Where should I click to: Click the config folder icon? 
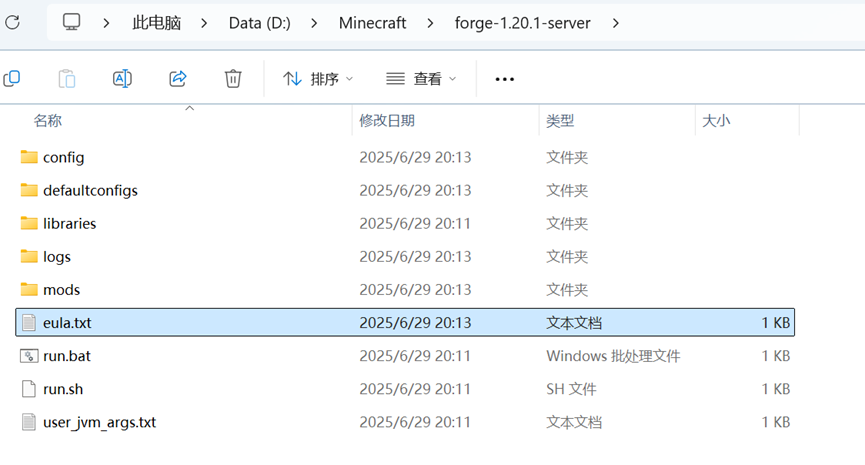click(29, 157)
